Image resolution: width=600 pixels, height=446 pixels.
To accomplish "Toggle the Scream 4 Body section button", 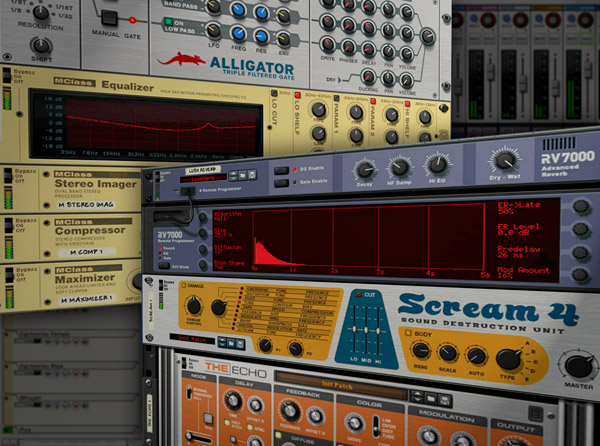I will coord(408,333).
